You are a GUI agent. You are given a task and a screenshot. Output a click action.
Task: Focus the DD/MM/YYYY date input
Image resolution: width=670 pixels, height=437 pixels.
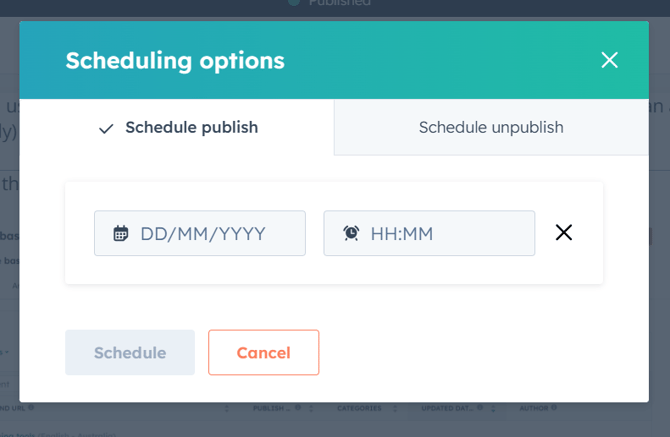[210, 233]
